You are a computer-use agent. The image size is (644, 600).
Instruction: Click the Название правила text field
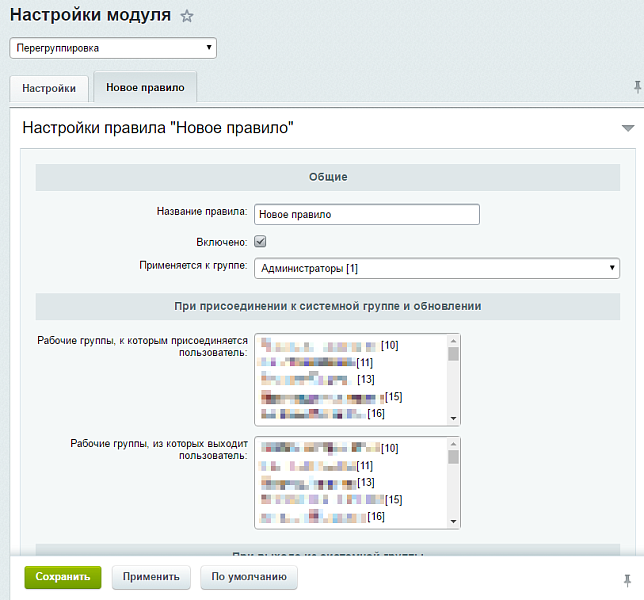click(367, 215)
